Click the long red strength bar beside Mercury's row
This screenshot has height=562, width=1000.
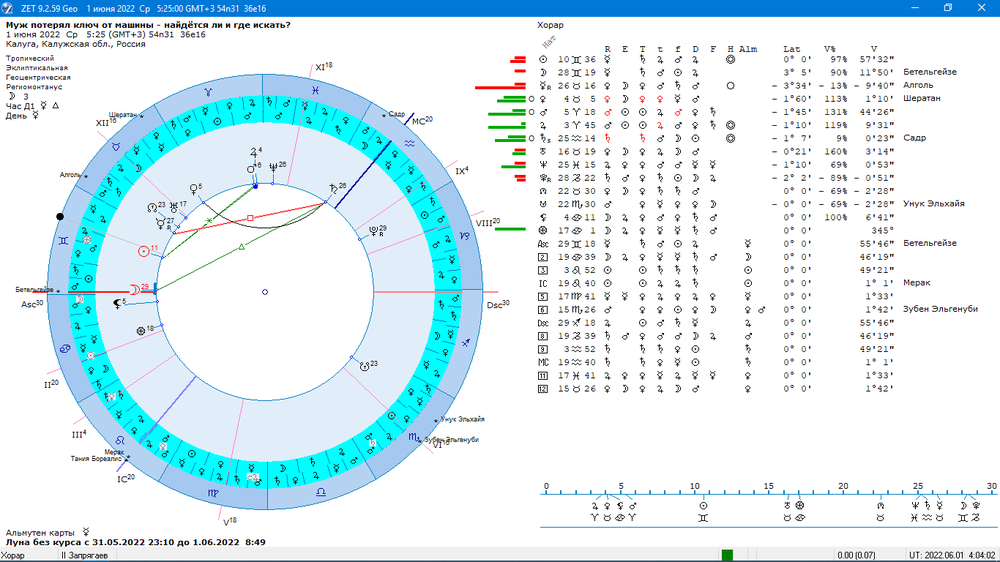tap(500, 86)
